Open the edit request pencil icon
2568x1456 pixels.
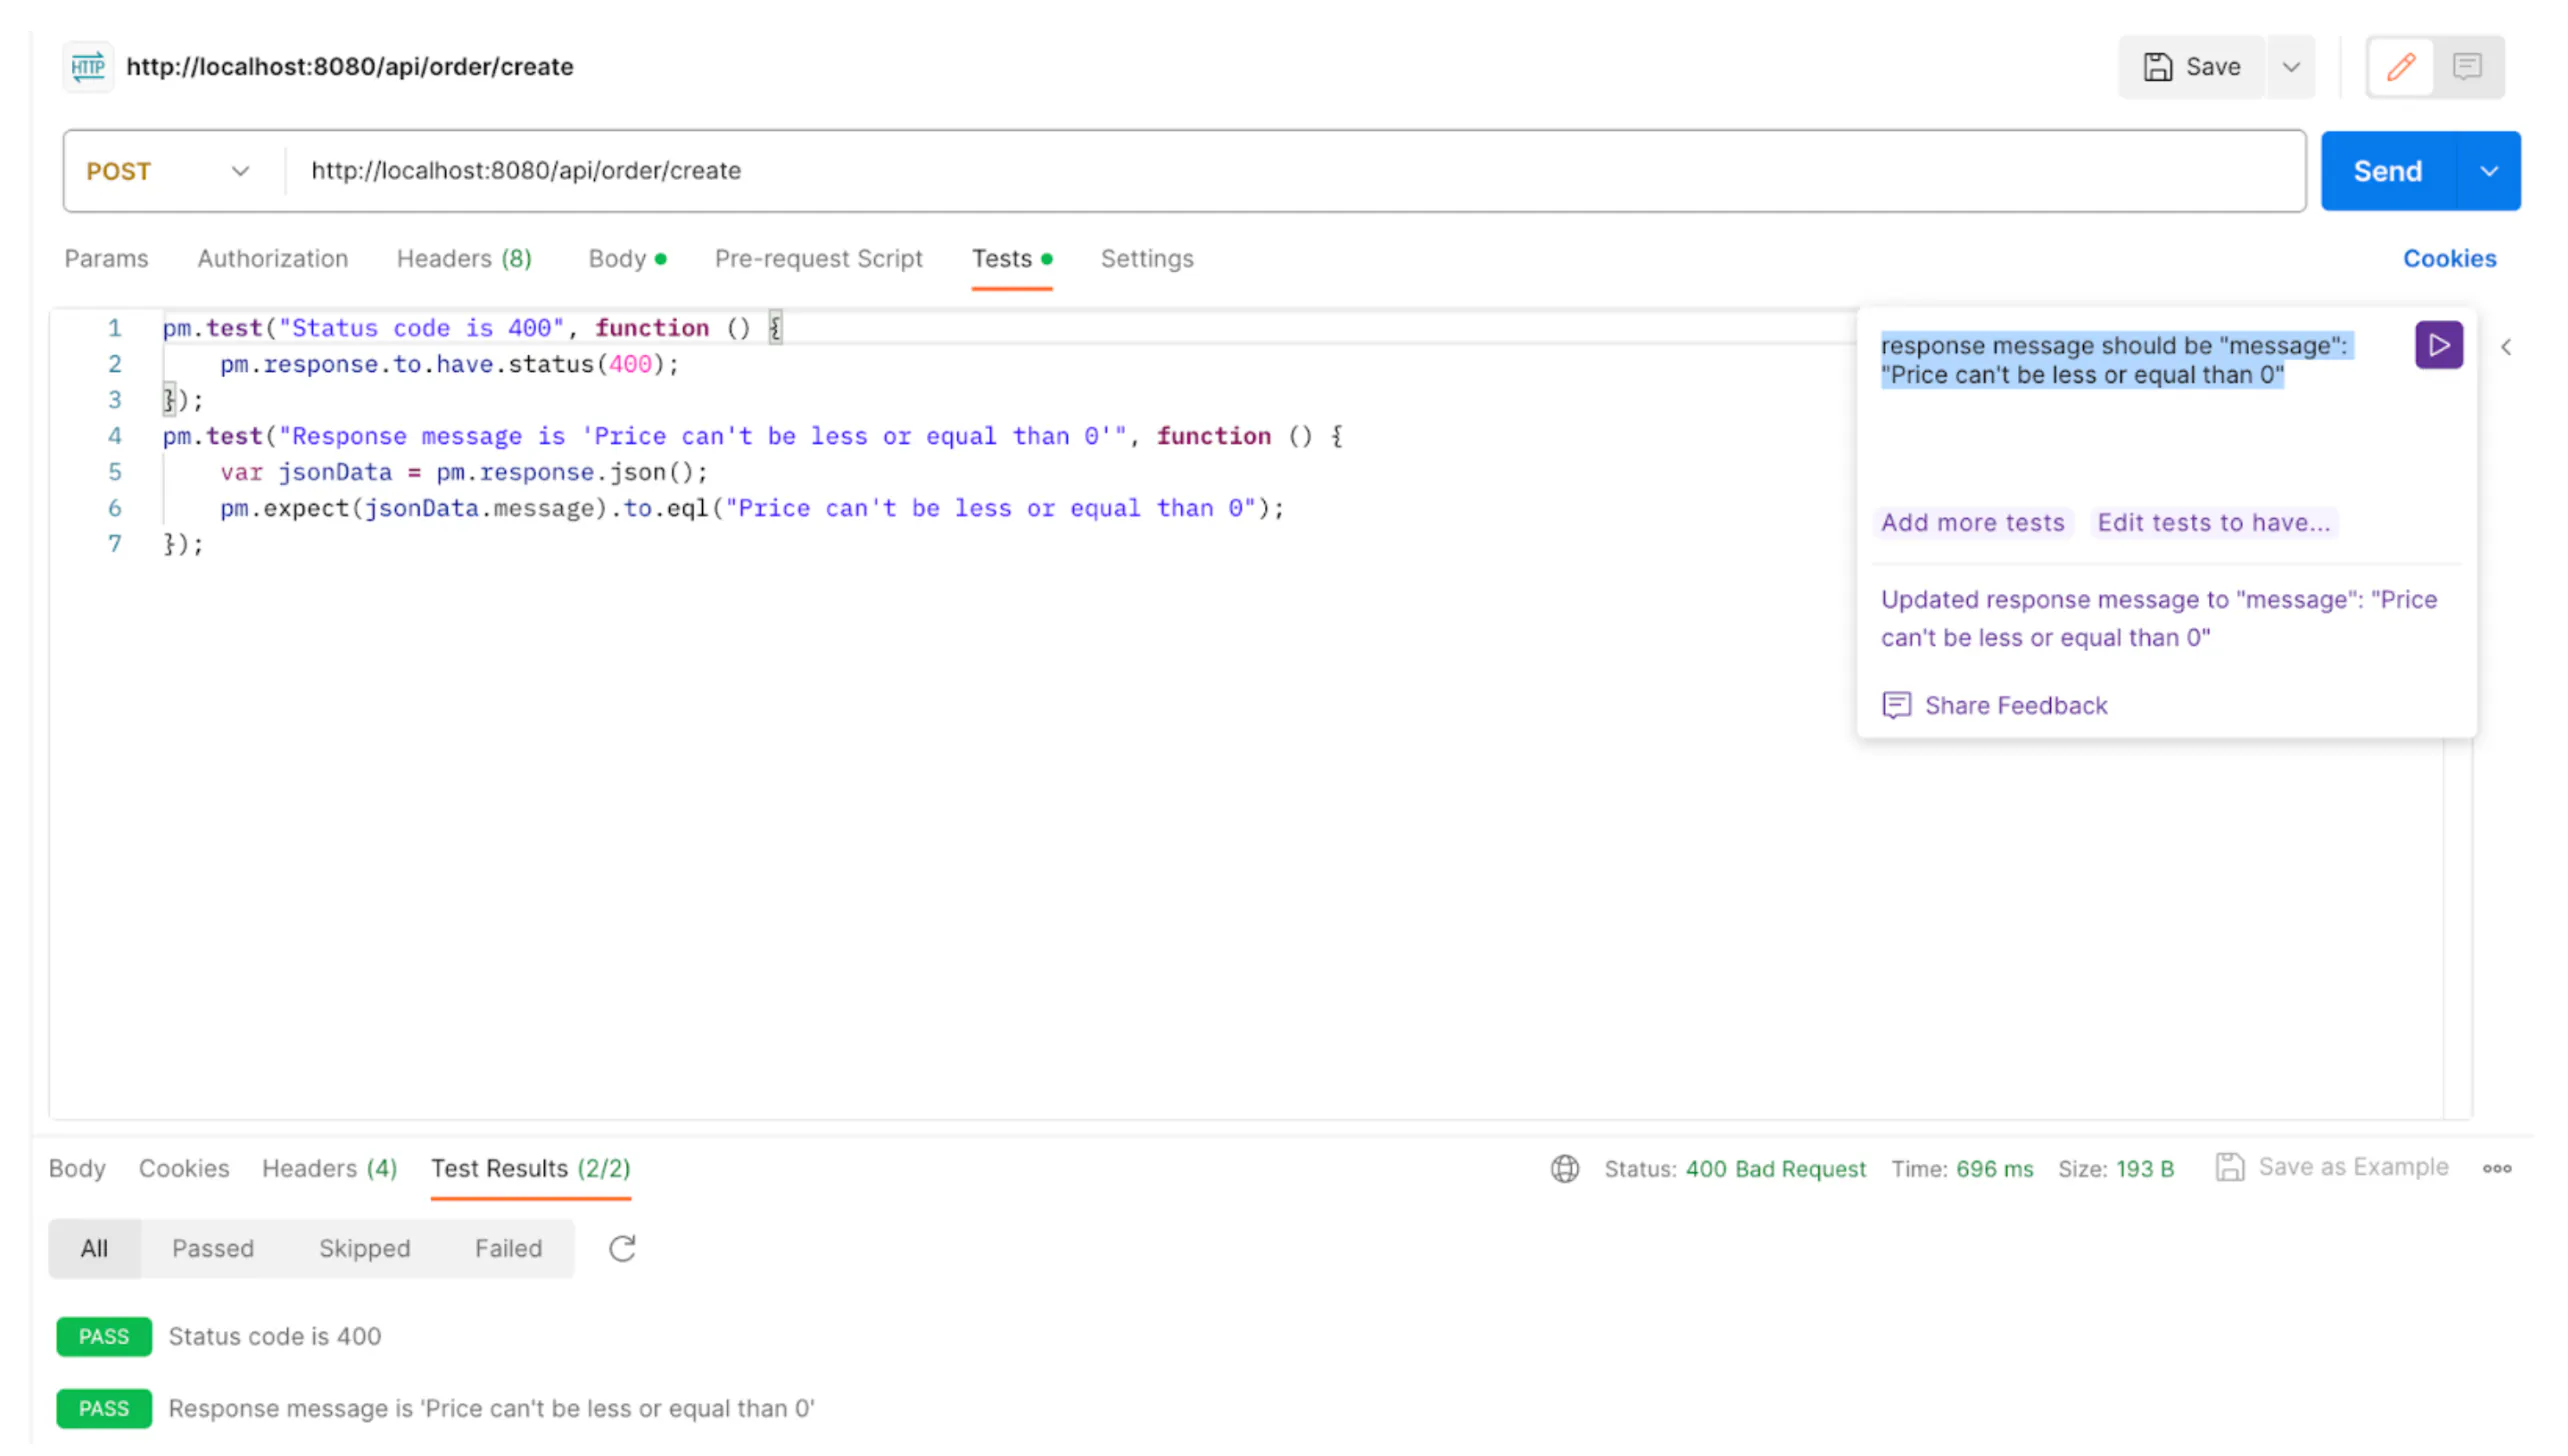[2400, 66]
